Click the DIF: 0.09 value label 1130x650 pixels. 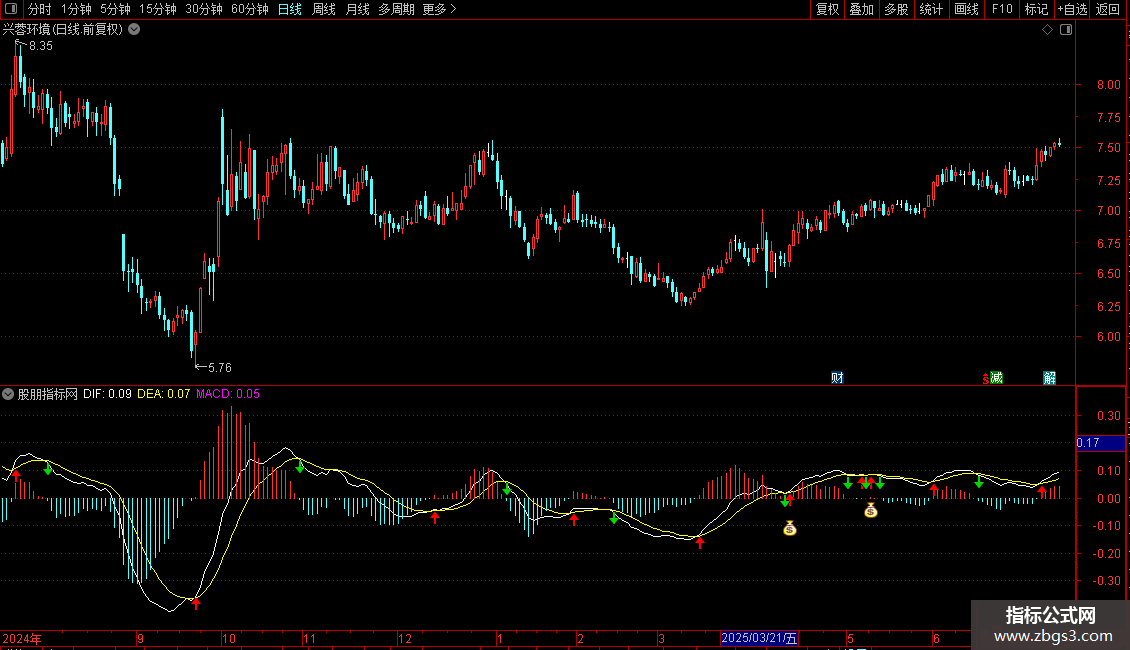[107, 394]
